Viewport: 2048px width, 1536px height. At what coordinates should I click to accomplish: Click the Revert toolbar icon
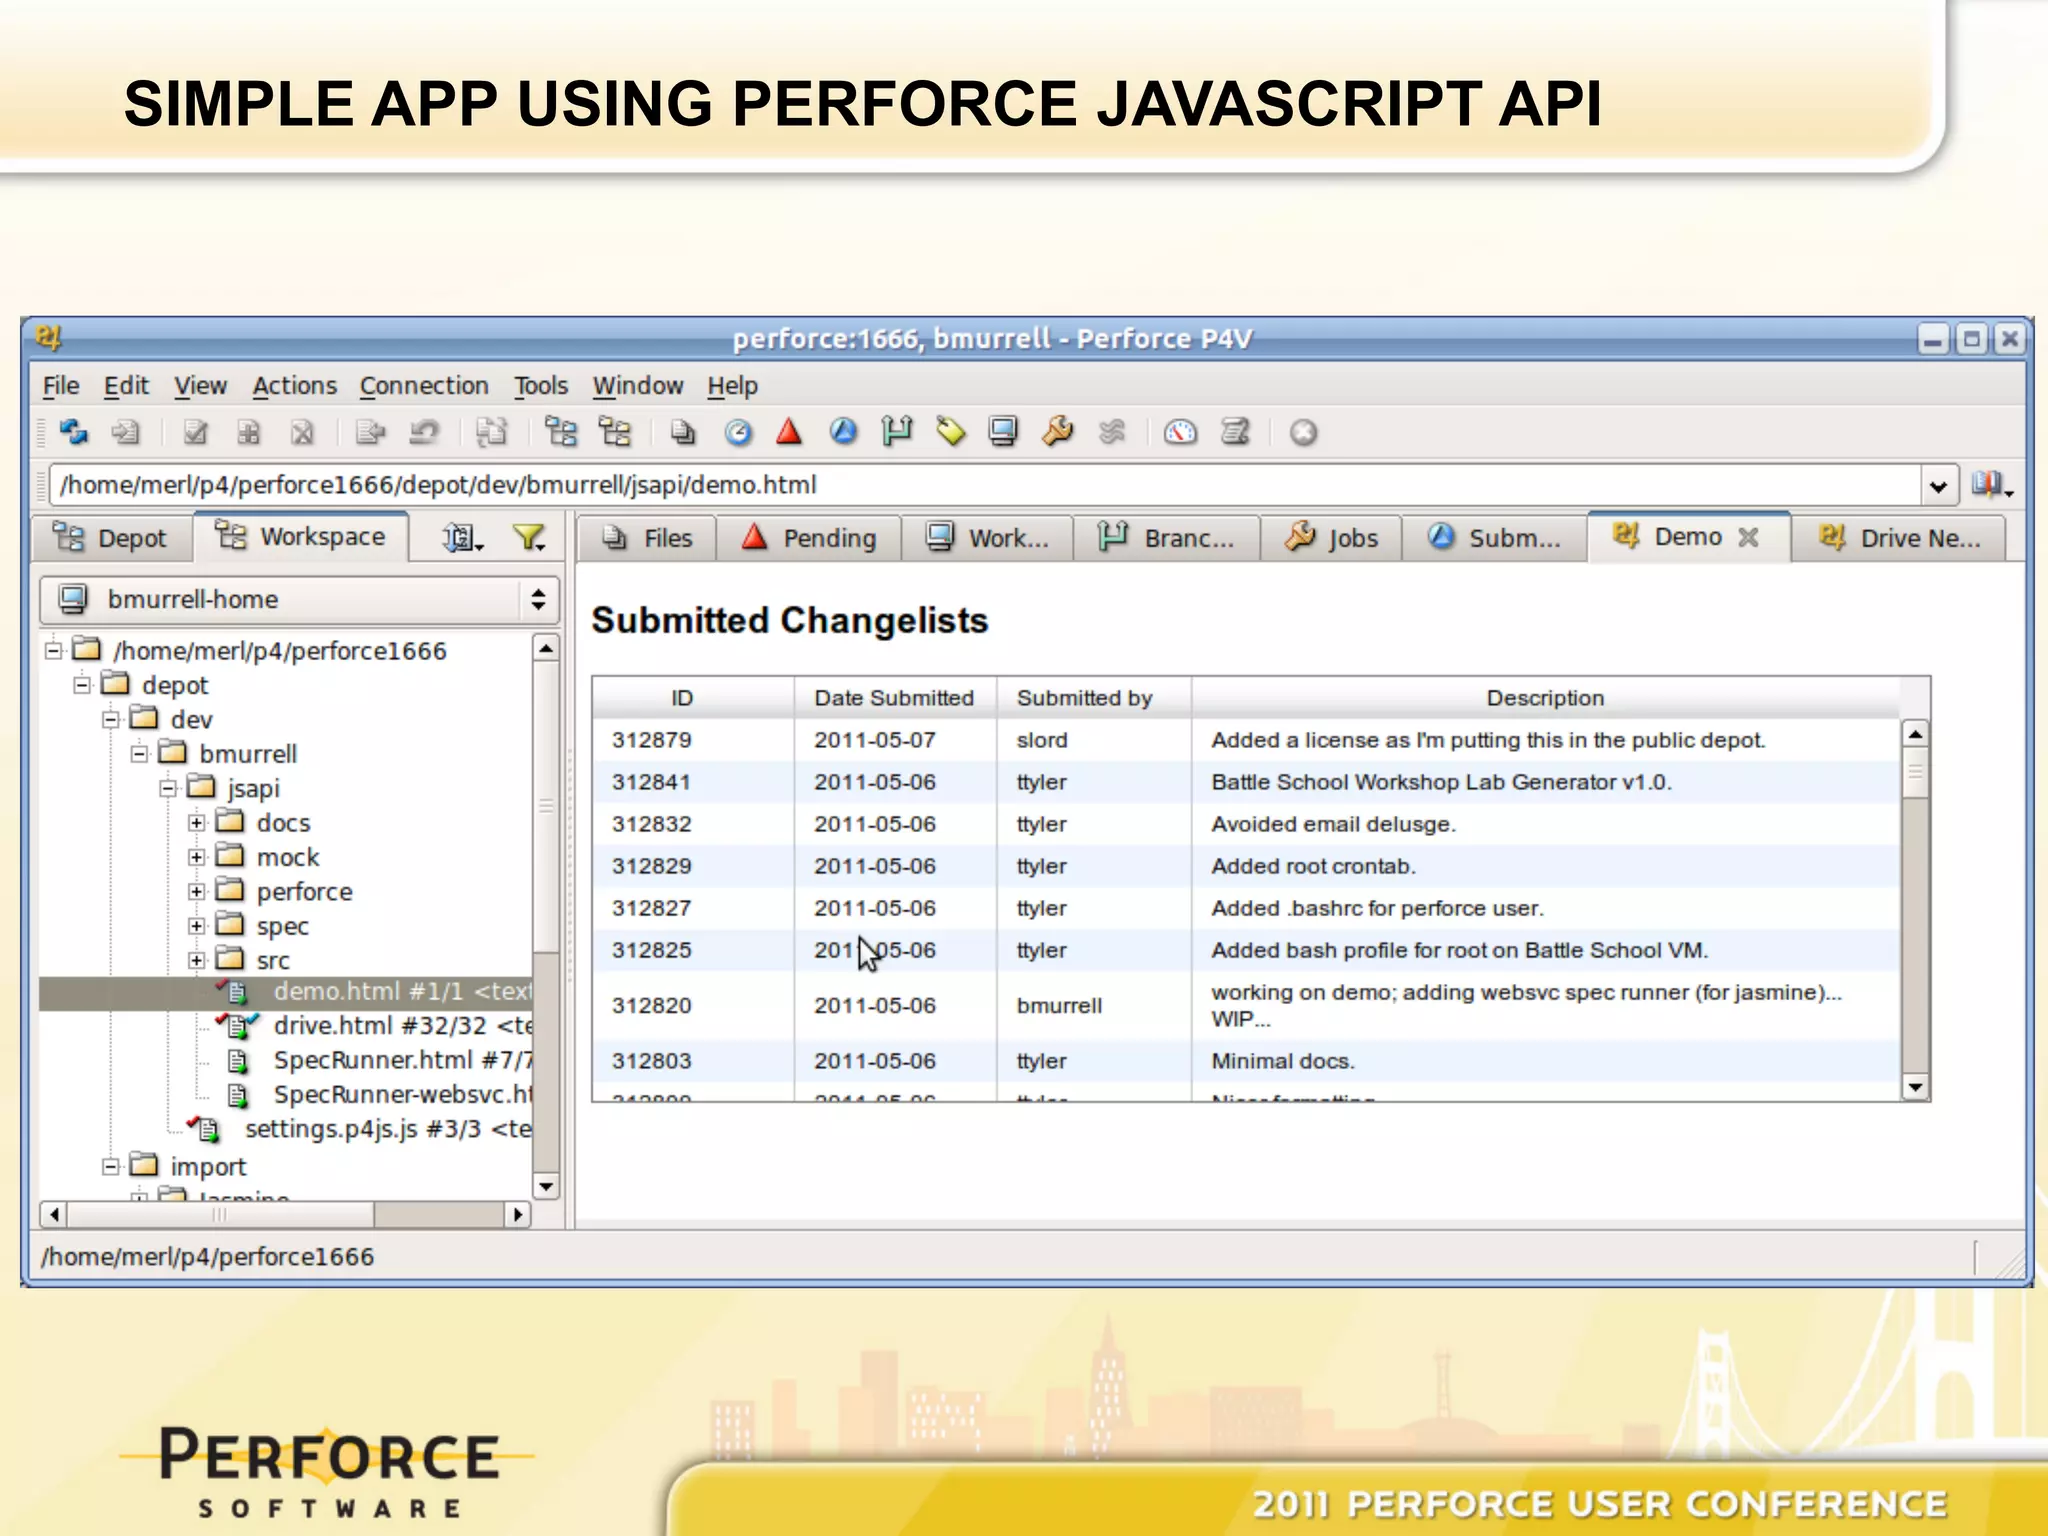(424, 432)
